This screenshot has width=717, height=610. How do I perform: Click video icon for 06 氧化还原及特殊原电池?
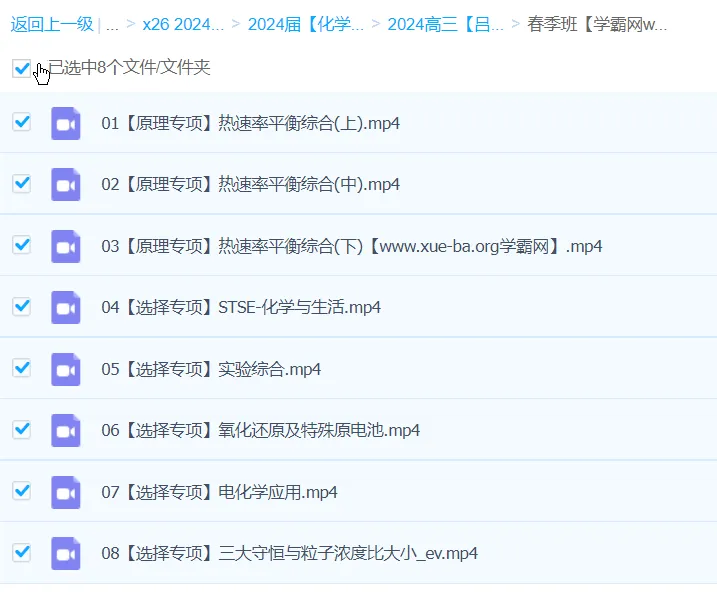(x=66, y=430)
